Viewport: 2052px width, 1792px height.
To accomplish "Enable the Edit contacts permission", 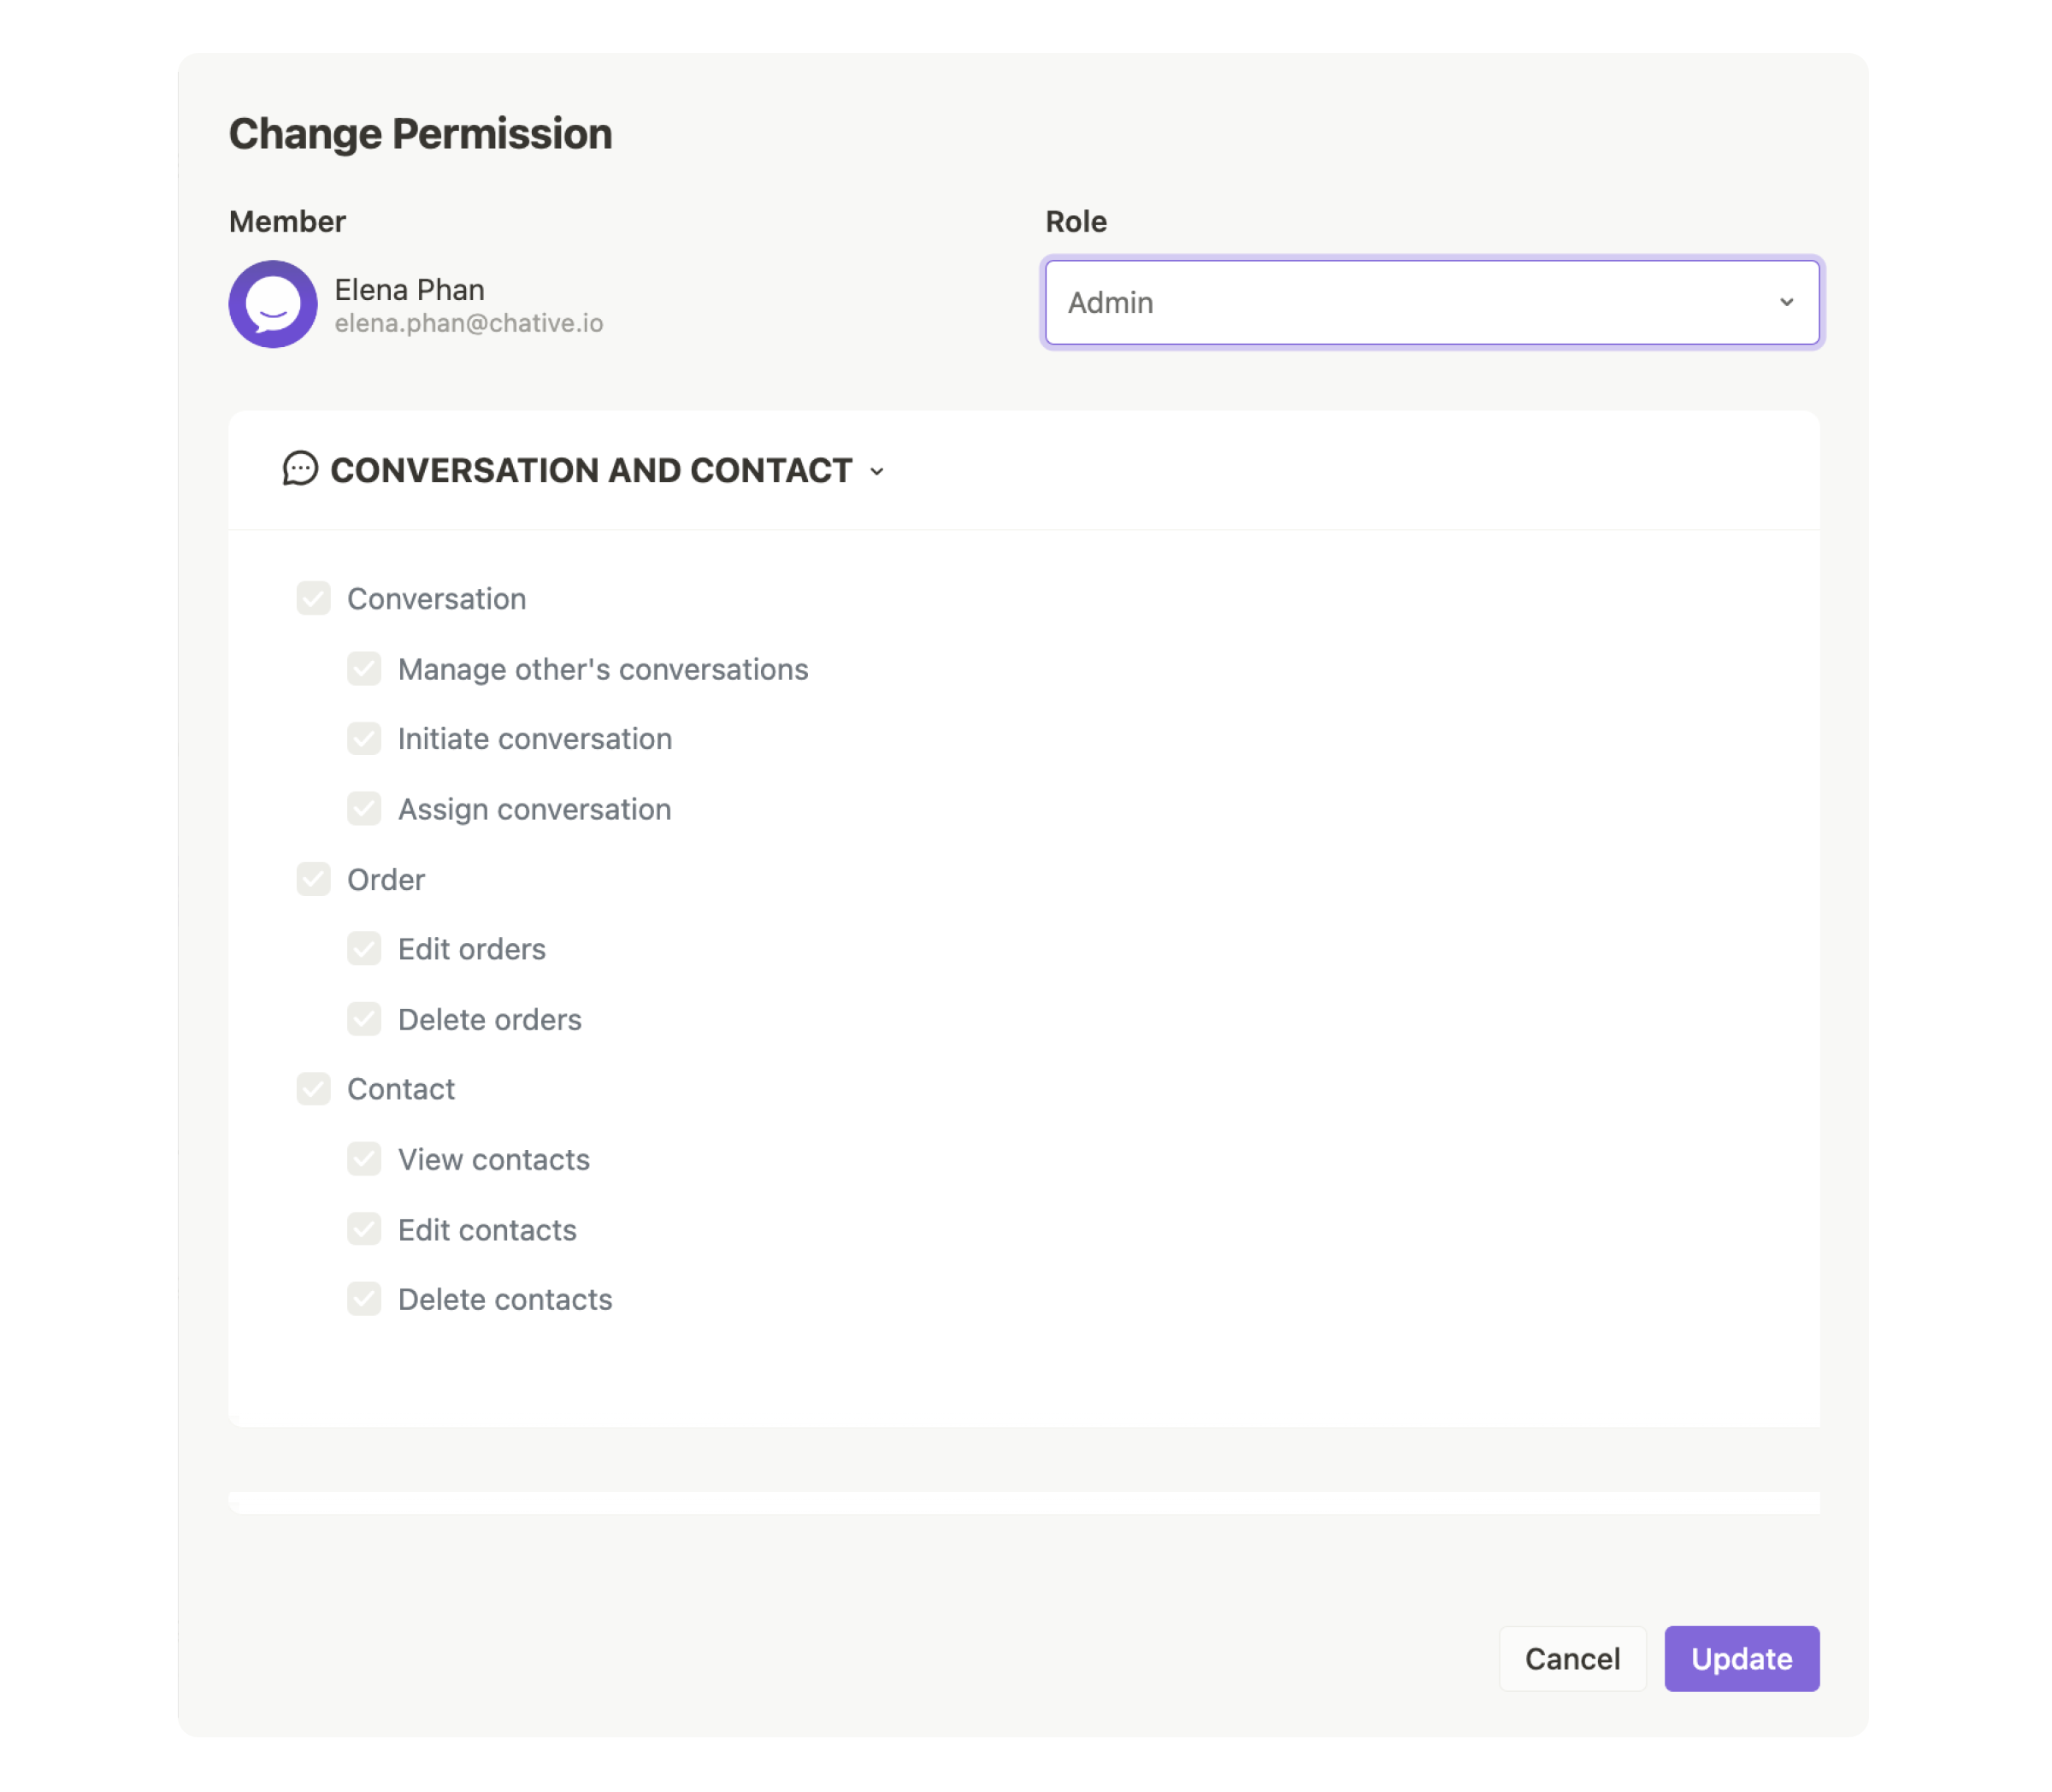I will pos(364,1229).
